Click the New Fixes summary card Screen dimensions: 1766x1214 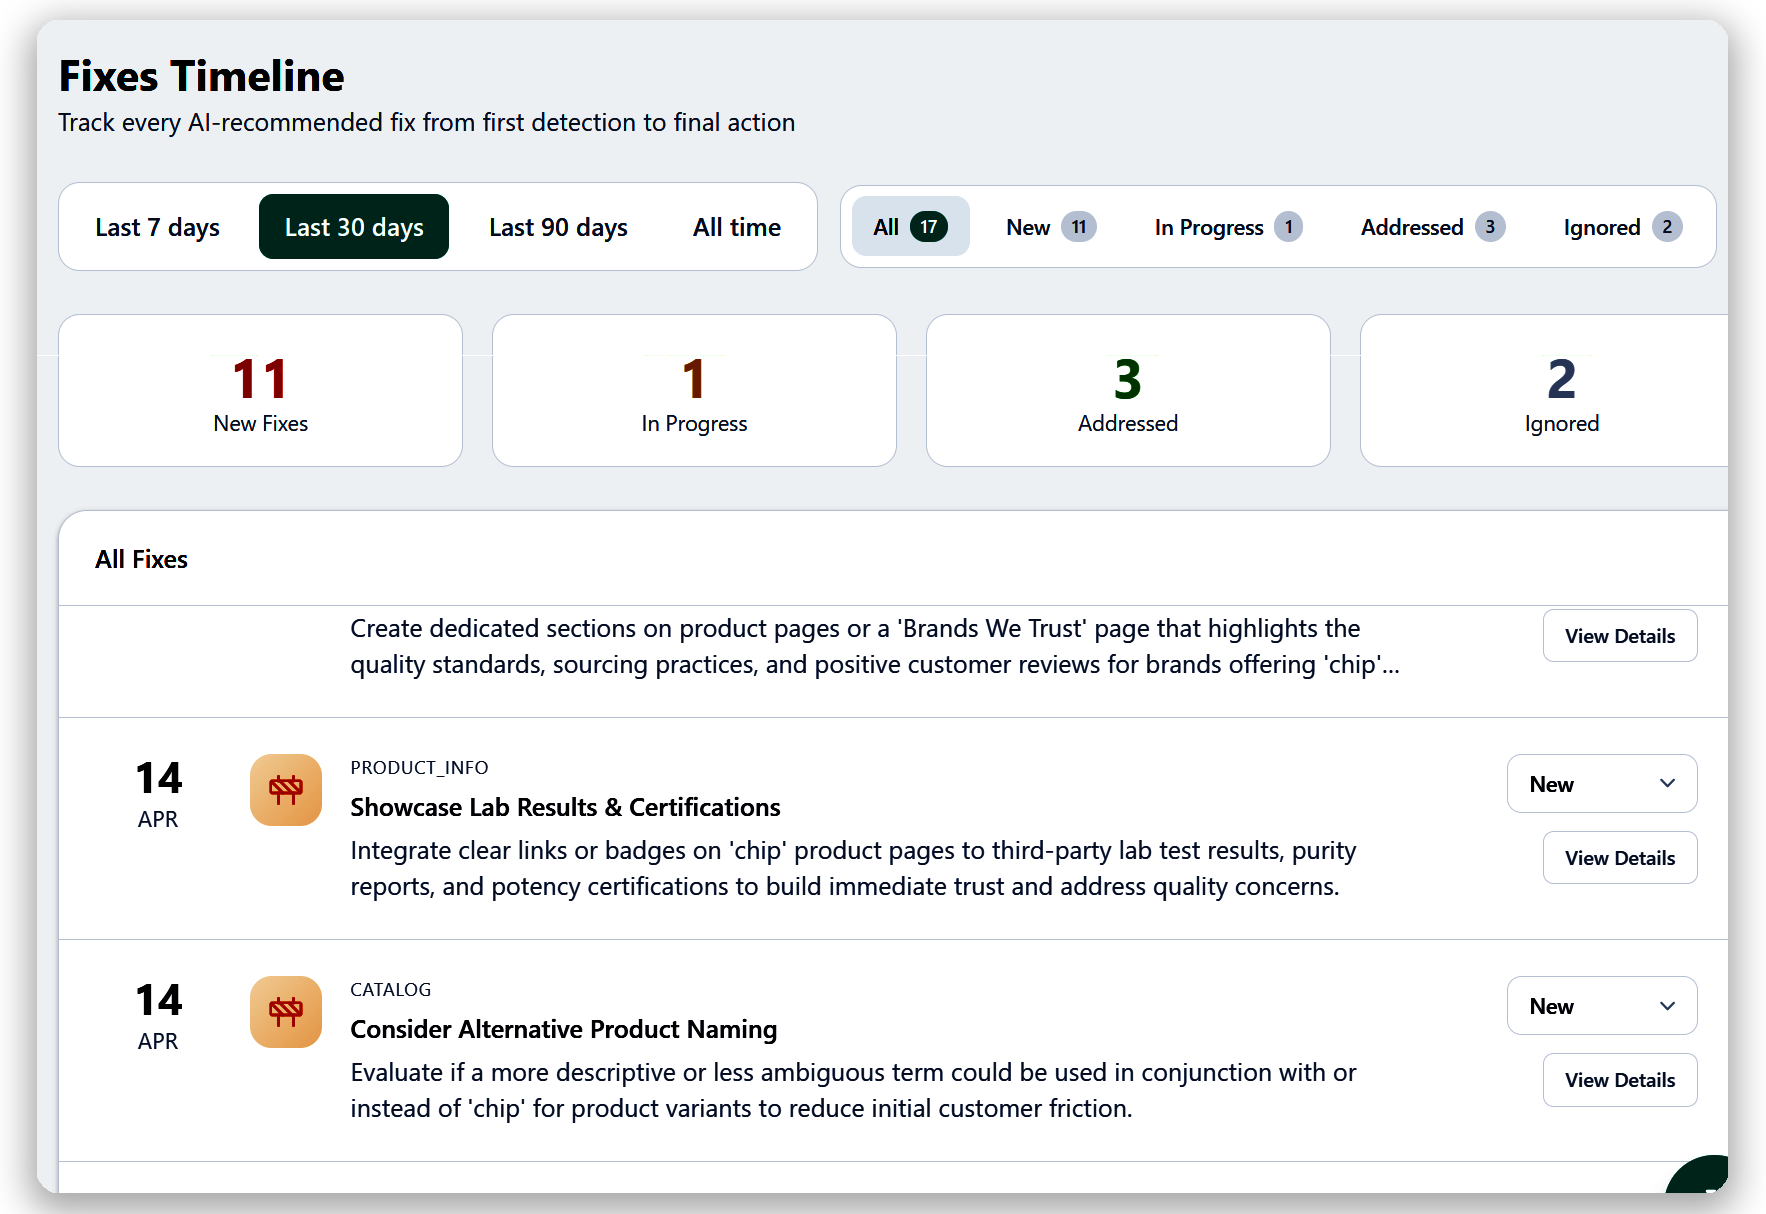point(260,390)
